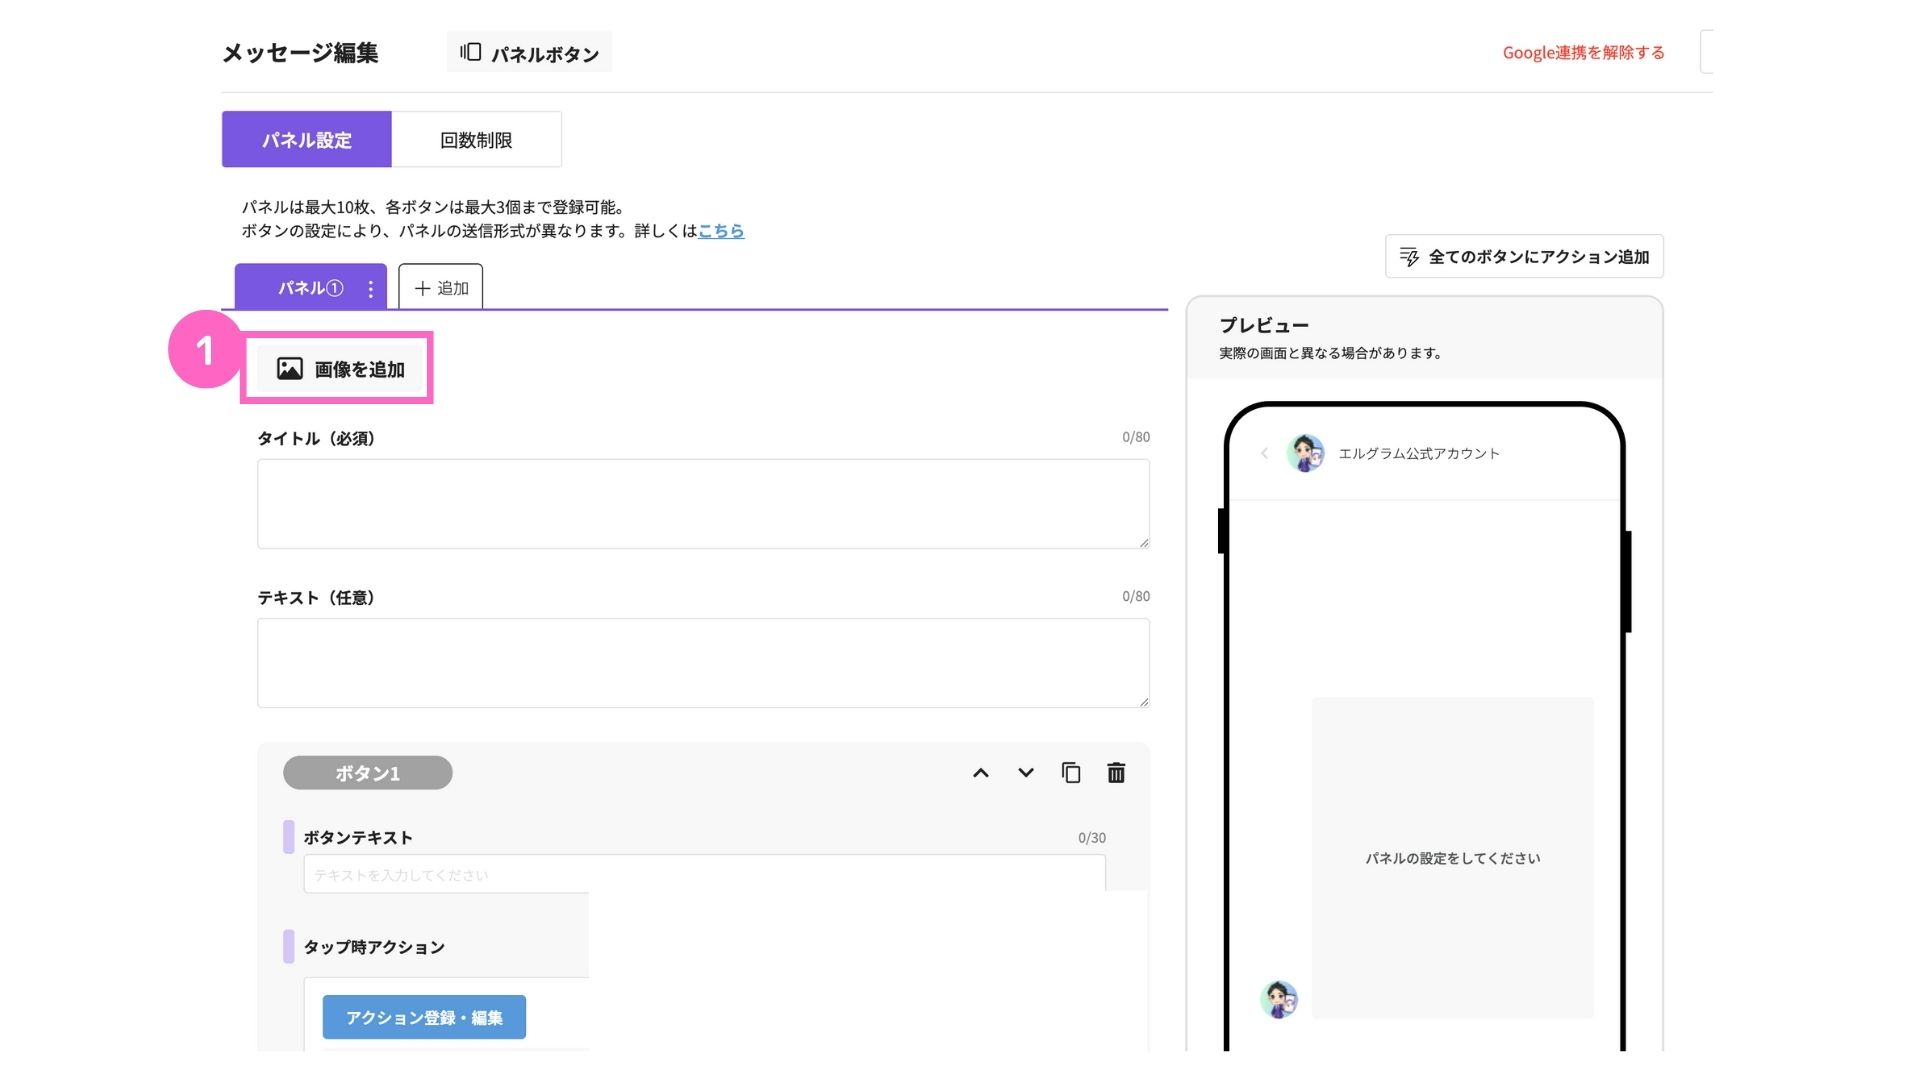Focus the ボタンテキスト input field

tap(704, 873)
